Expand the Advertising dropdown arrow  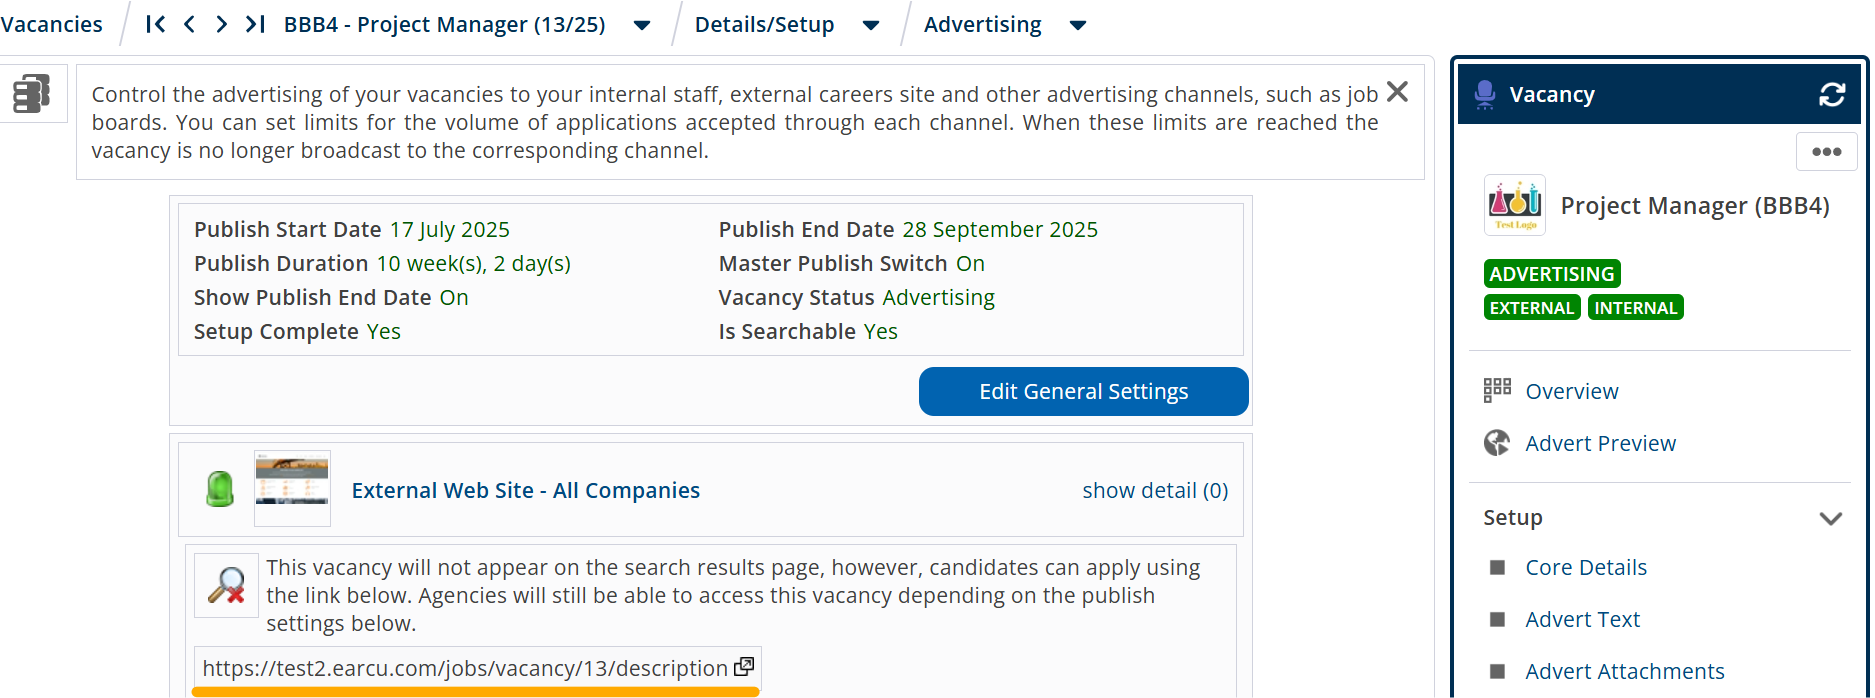coord(1078,25)
